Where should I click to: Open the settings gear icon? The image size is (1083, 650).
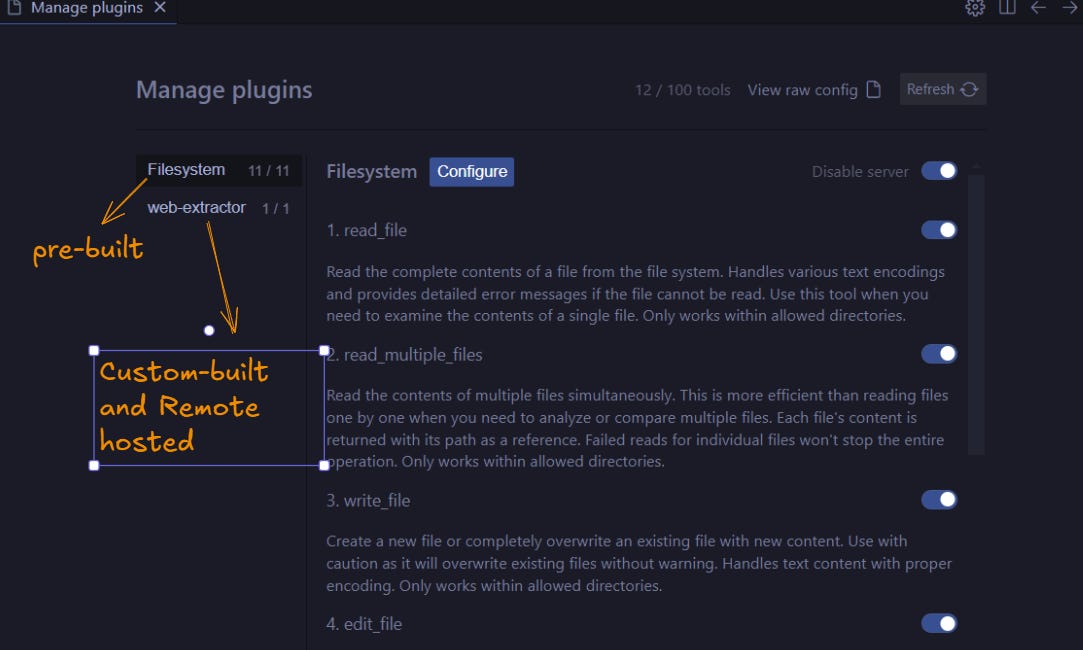[x=974, y=8]
